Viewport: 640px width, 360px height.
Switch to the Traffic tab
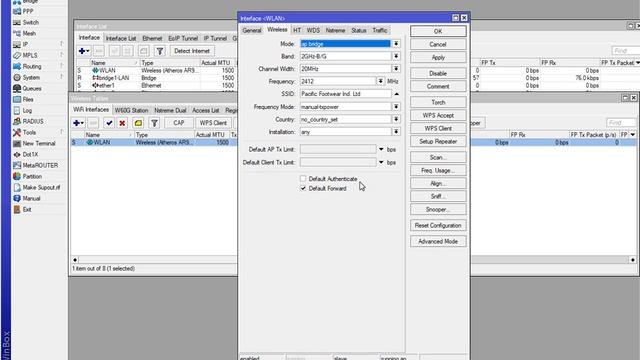pos(380,31)
